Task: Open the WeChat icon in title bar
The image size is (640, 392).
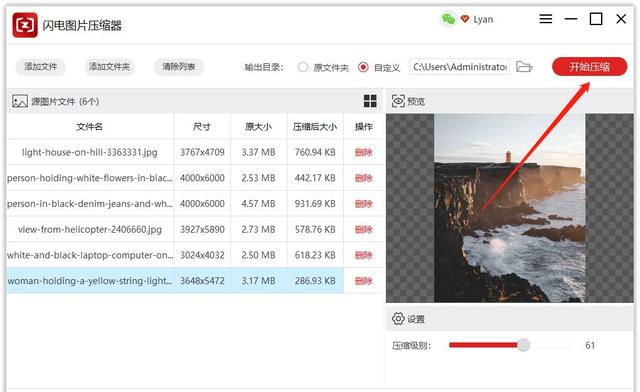Action: click(x=448, y=19)
